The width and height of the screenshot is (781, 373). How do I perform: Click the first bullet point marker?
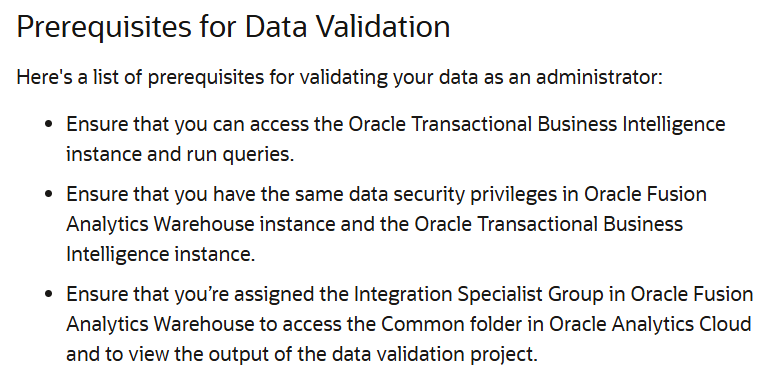point(48,124)
